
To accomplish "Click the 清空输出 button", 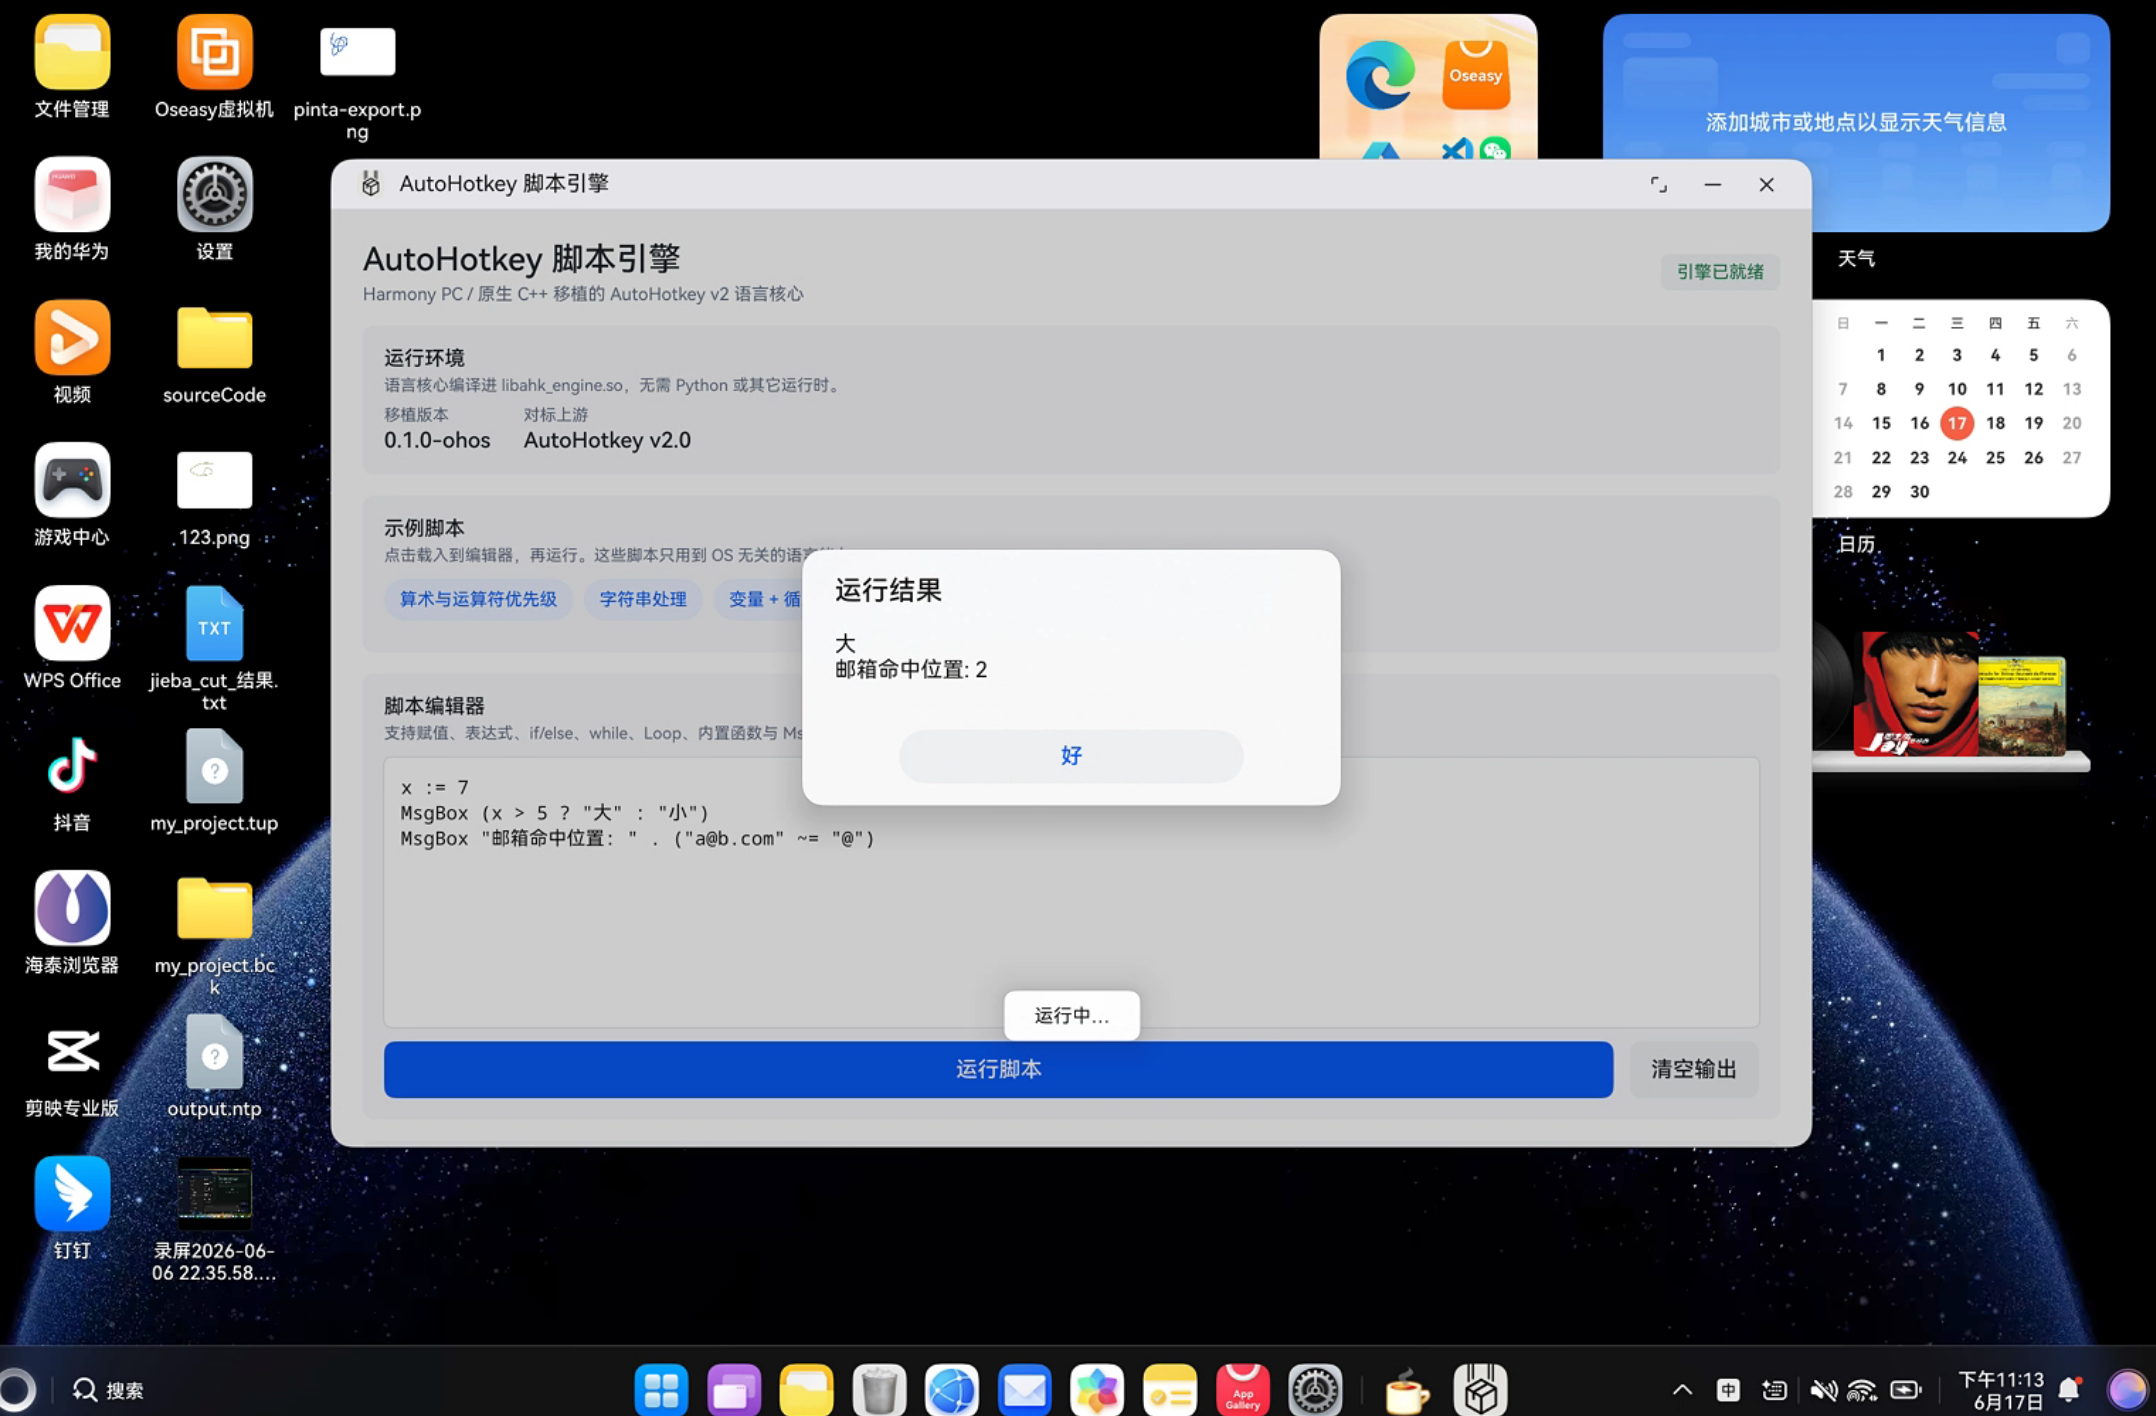I will pos(1693,1069).
